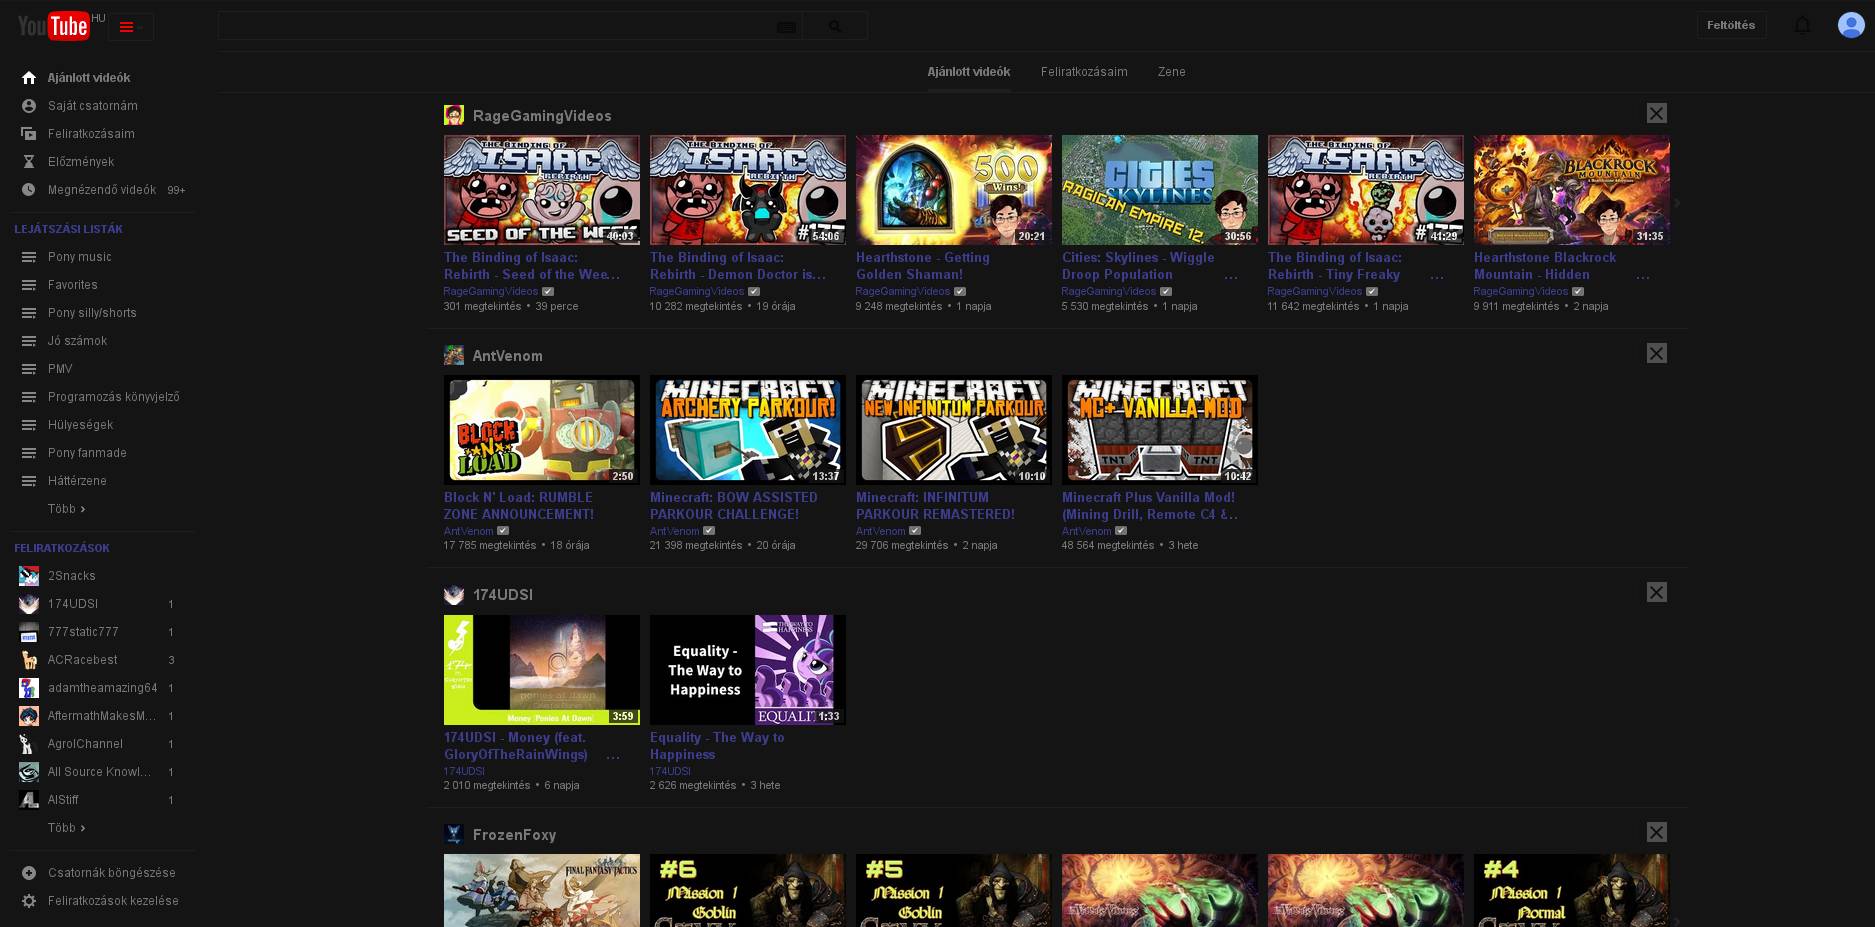Click the FrozenFoxy channel avatar icon
The width and height of the screenshot is (1875, 927).
pyautogui.click(x=454, y=834)
